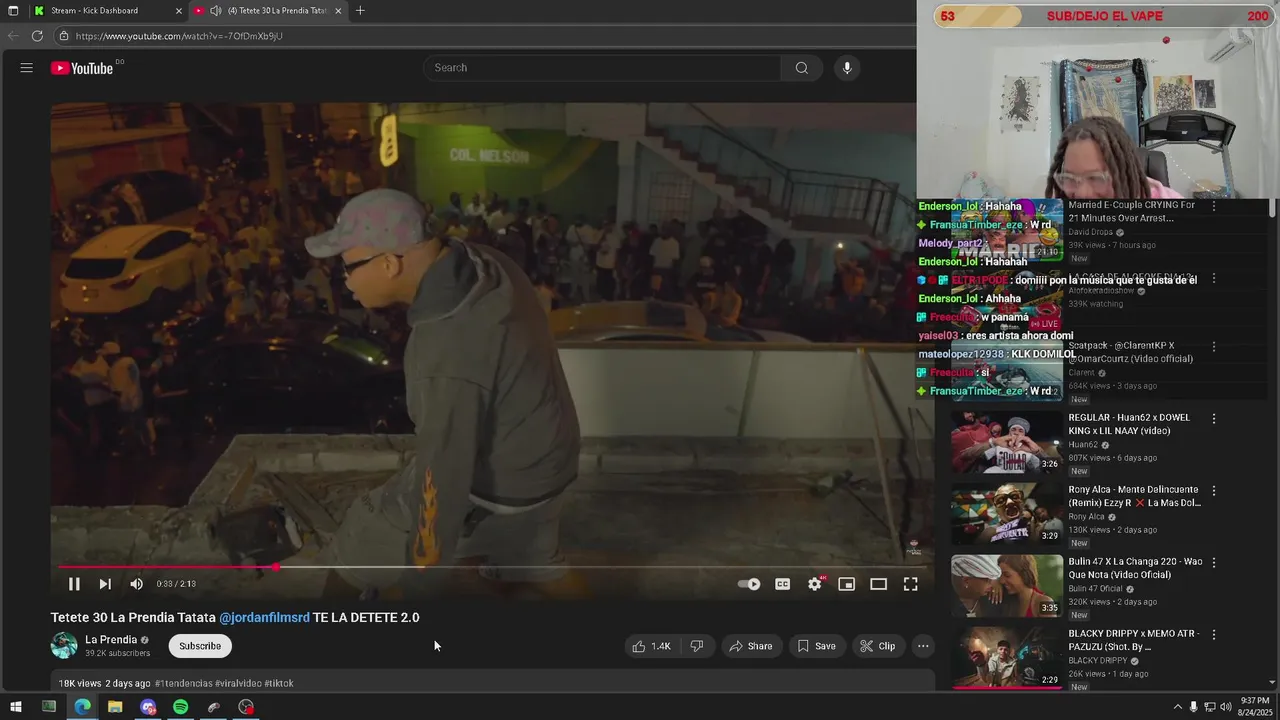The width and height of the screenshot is (1280, 720).
Task: Click the browser address bar URL
Action: click(179, 36)
